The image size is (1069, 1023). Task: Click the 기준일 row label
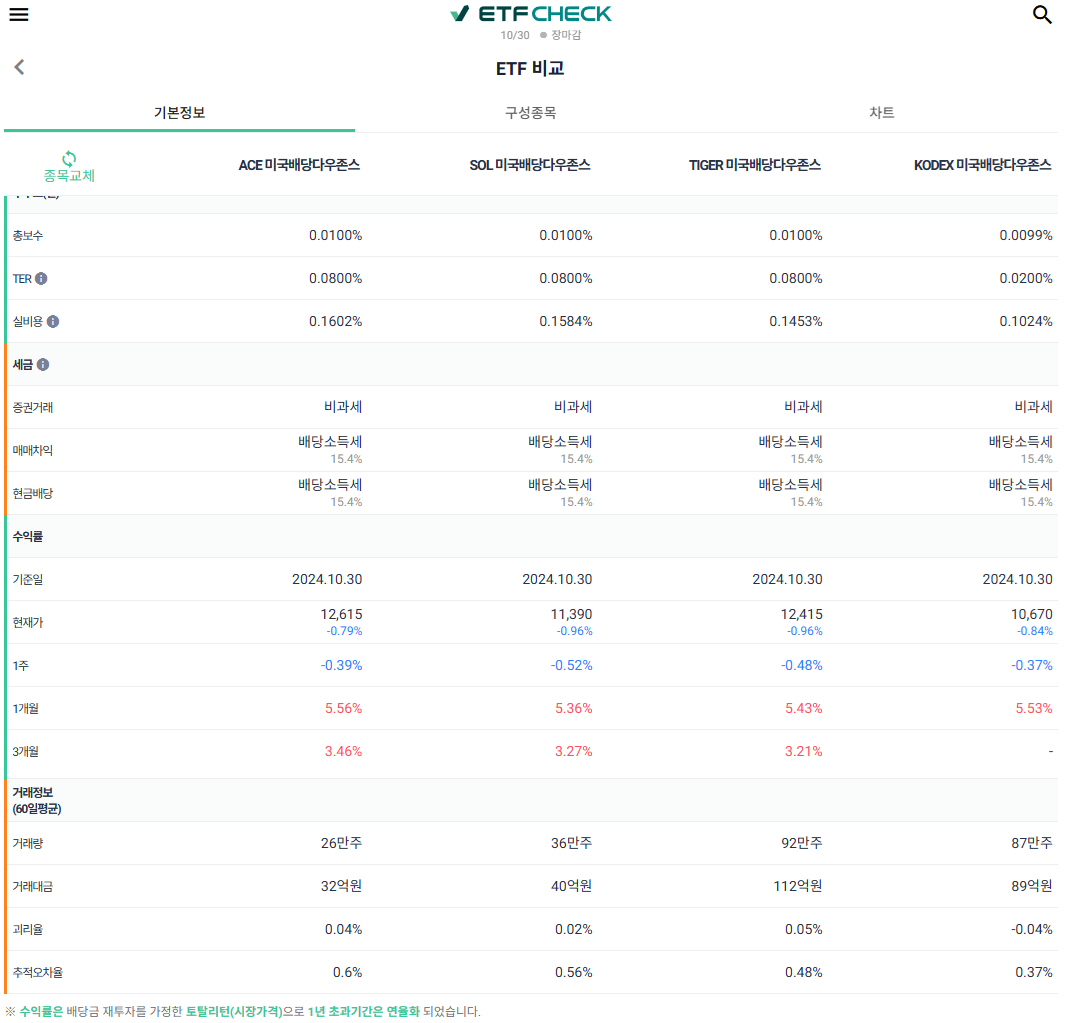coord(28,579)
